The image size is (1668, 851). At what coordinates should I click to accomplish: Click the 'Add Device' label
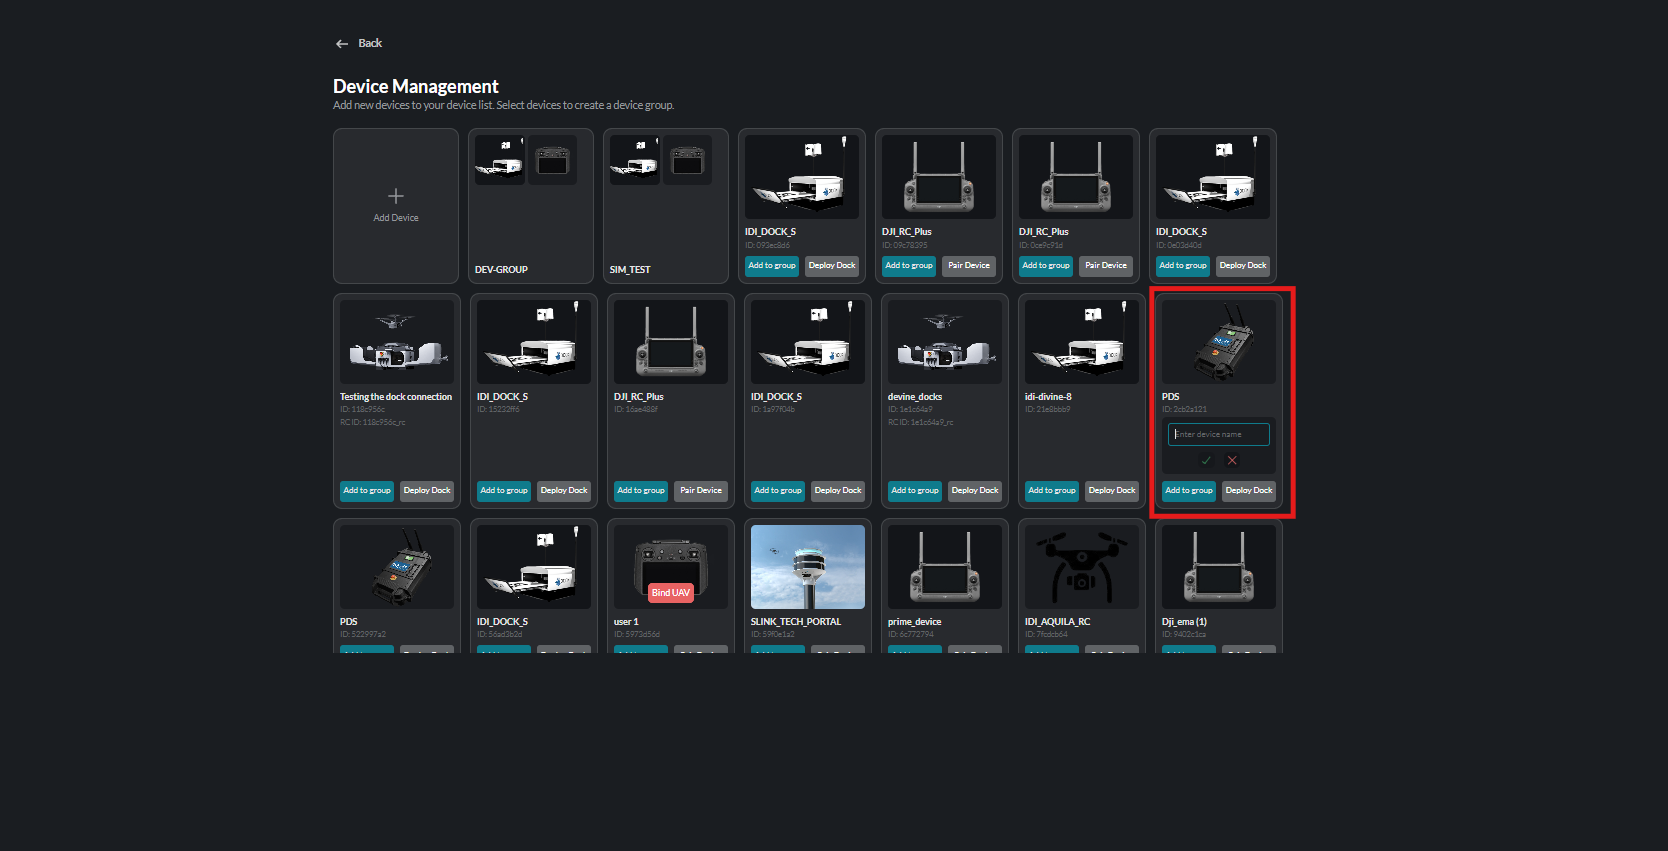396,218
